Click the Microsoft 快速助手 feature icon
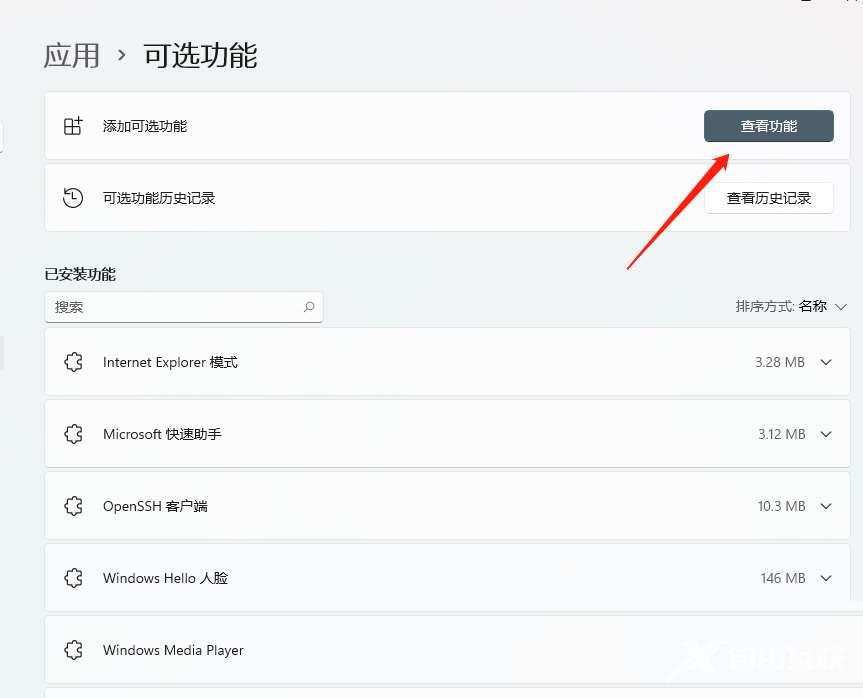 pyautogui.click(x=73, y=434)
